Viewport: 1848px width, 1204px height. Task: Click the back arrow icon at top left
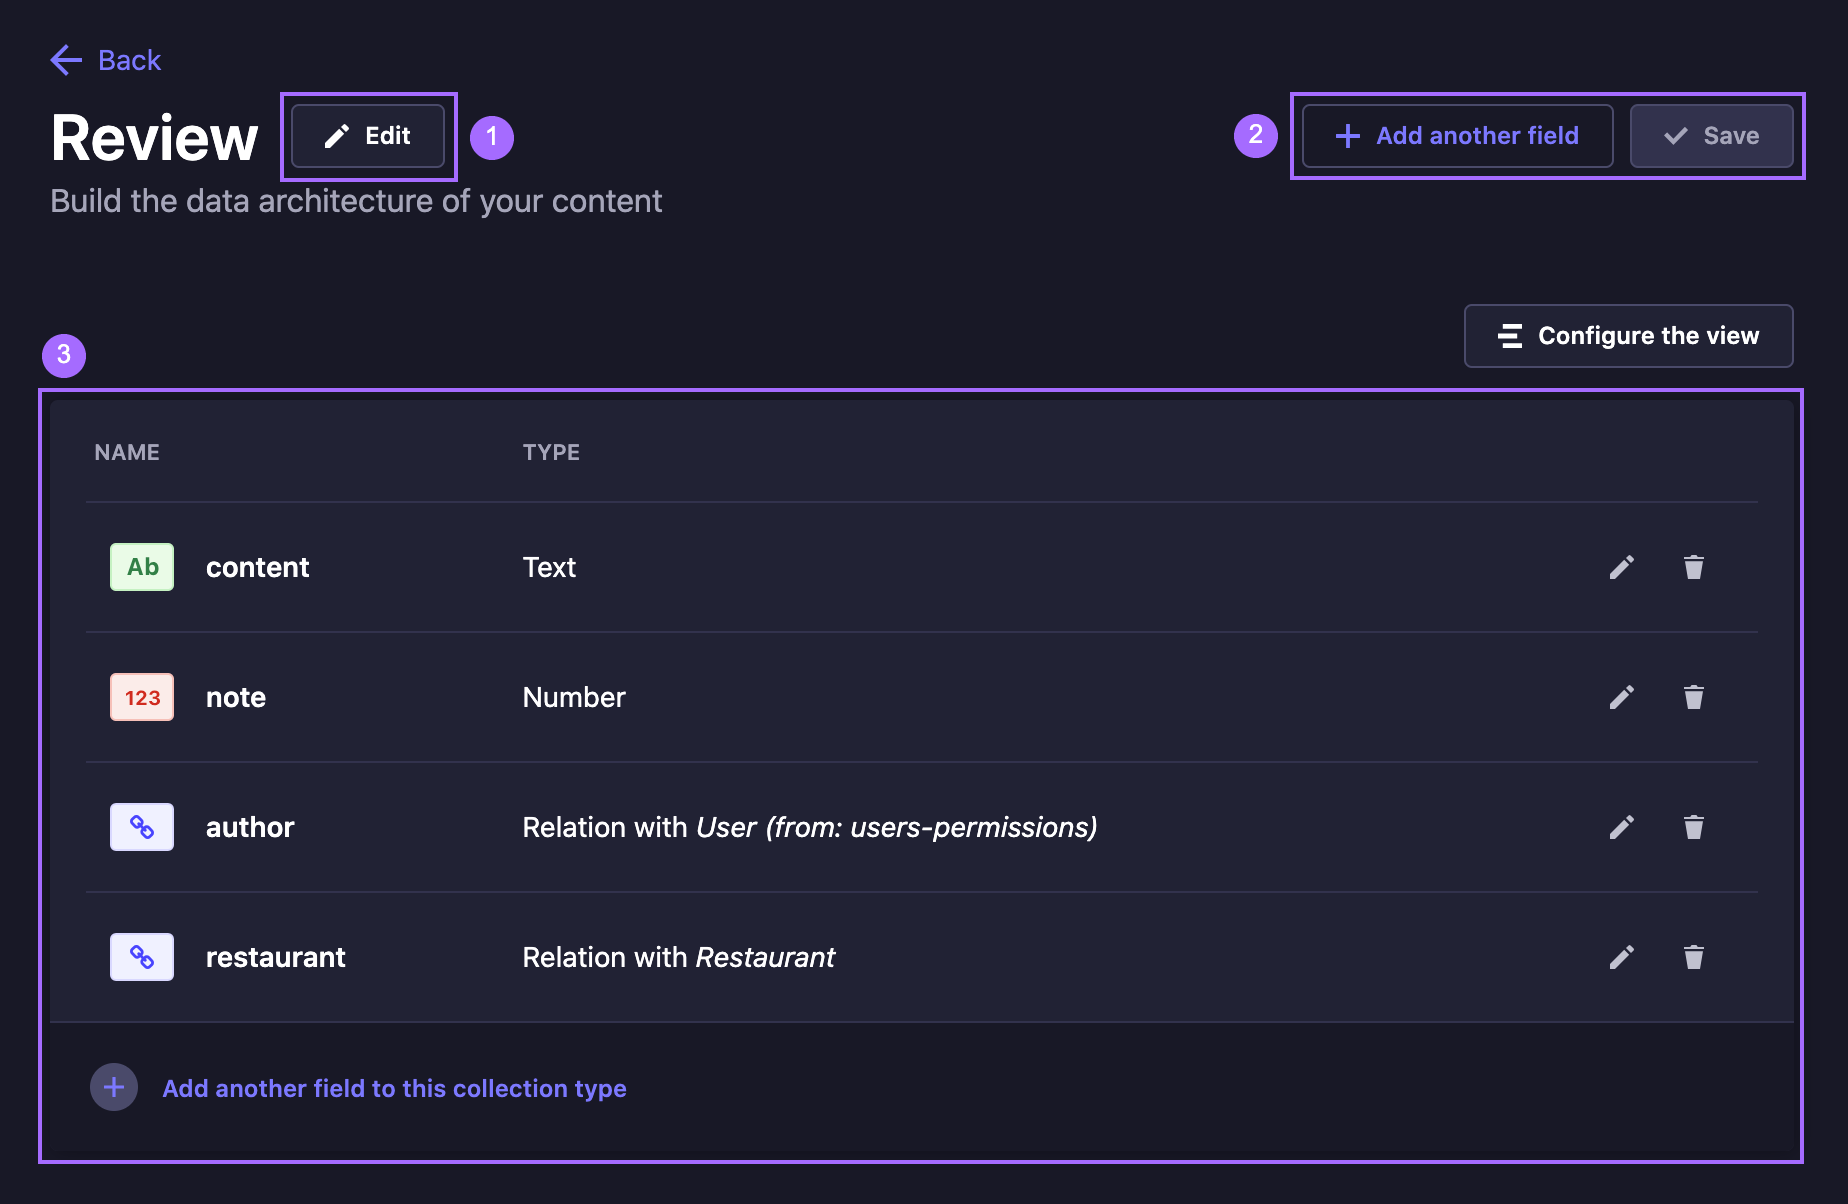[65, 60]
